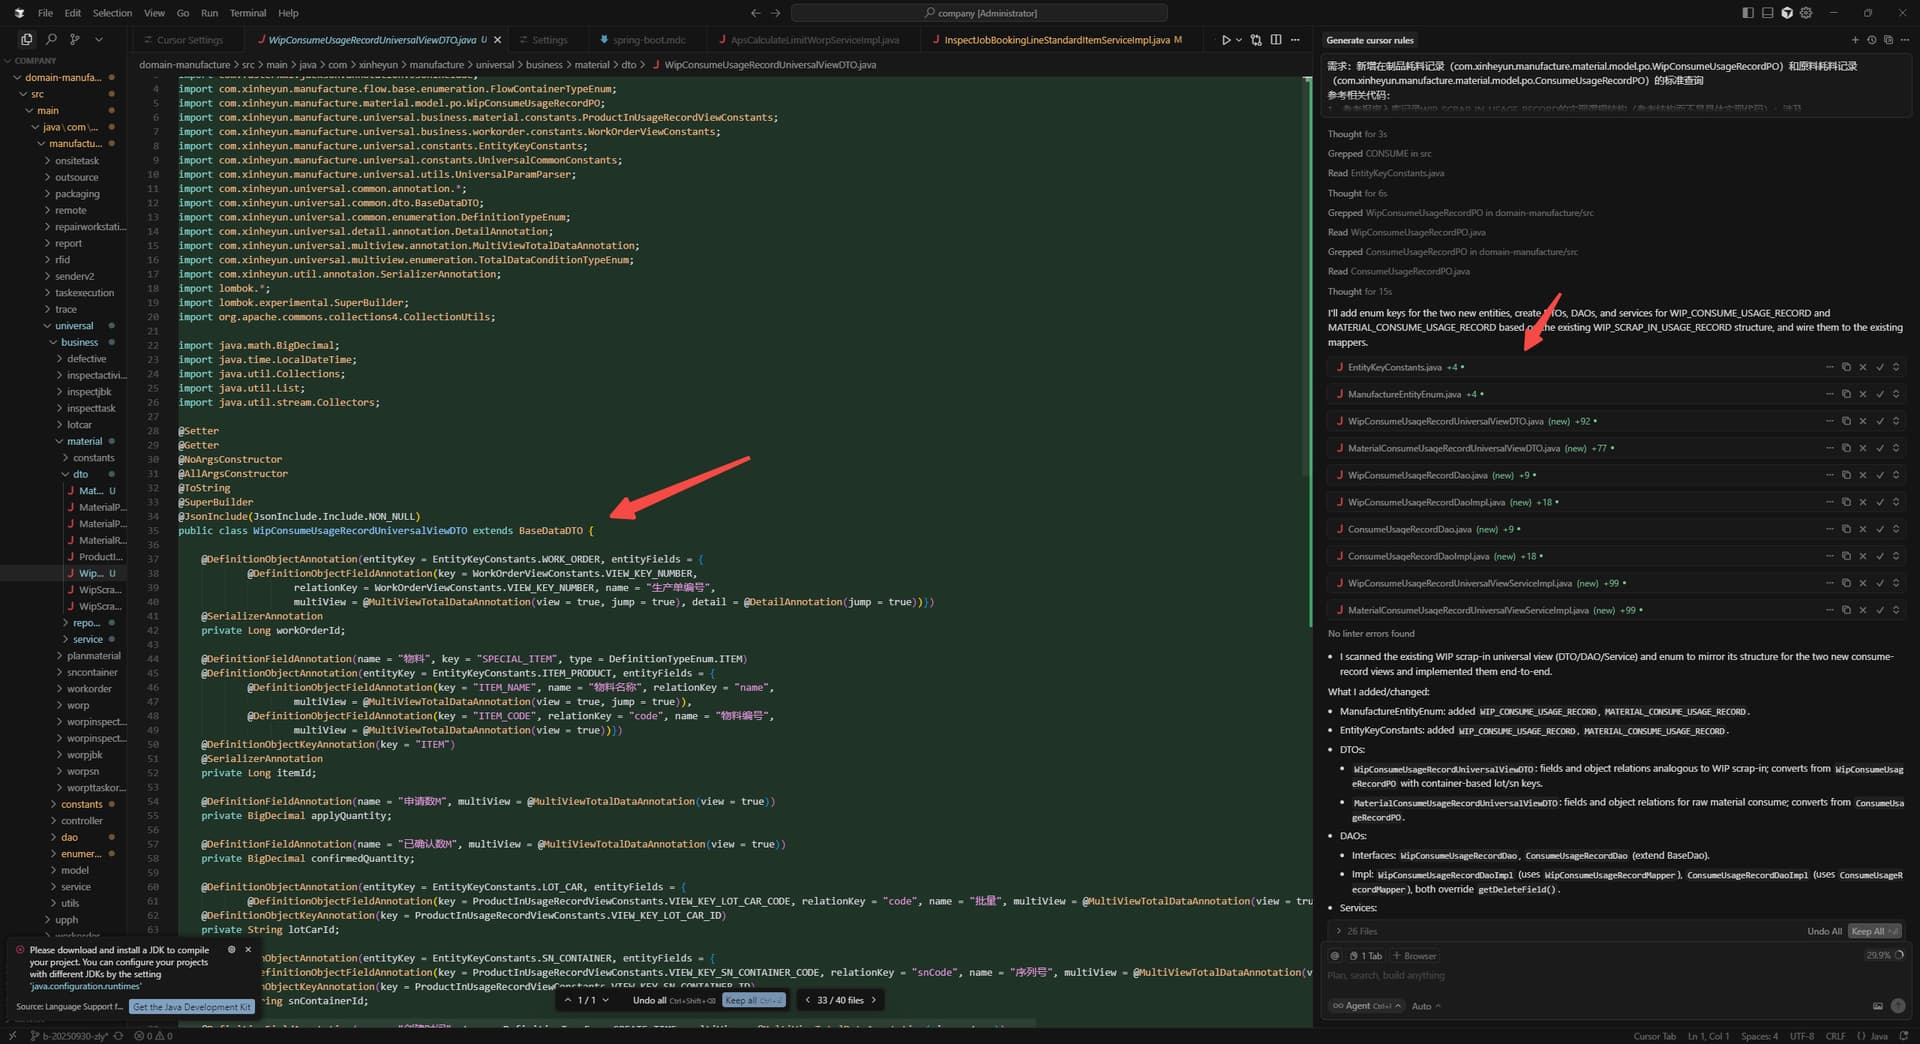The width and height of the screenshot is (1920, 1044).
Task: Open the Search view in the sidebar
Action: click(x=51, y=39)
